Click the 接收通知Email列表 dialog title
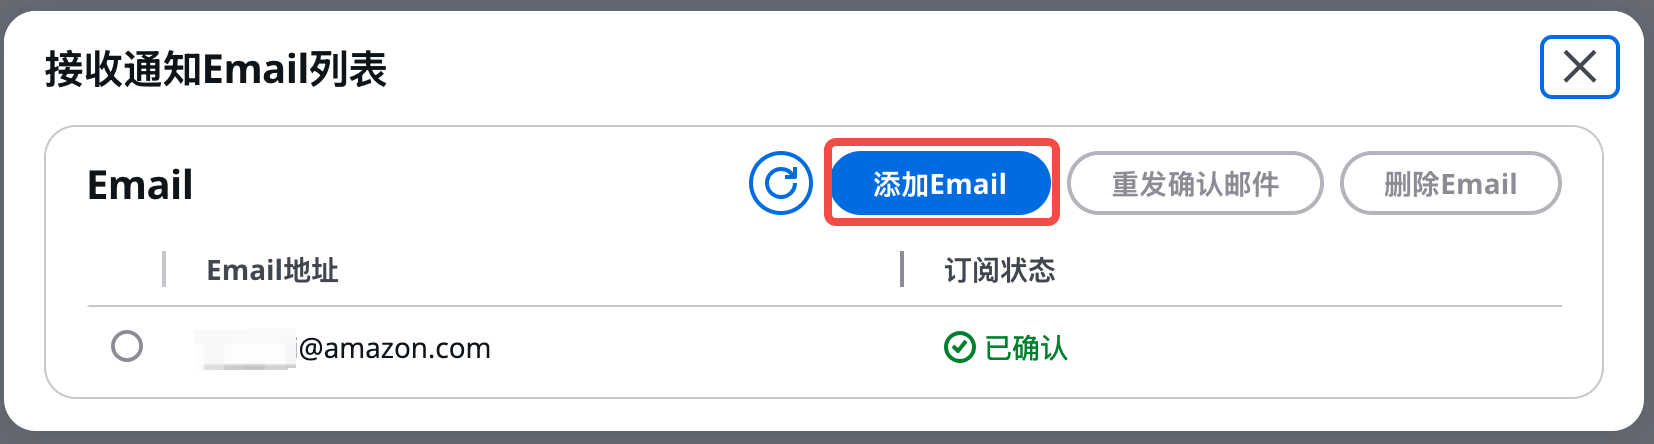Screen dimensions: 1654x444 [x=215, y=69]
